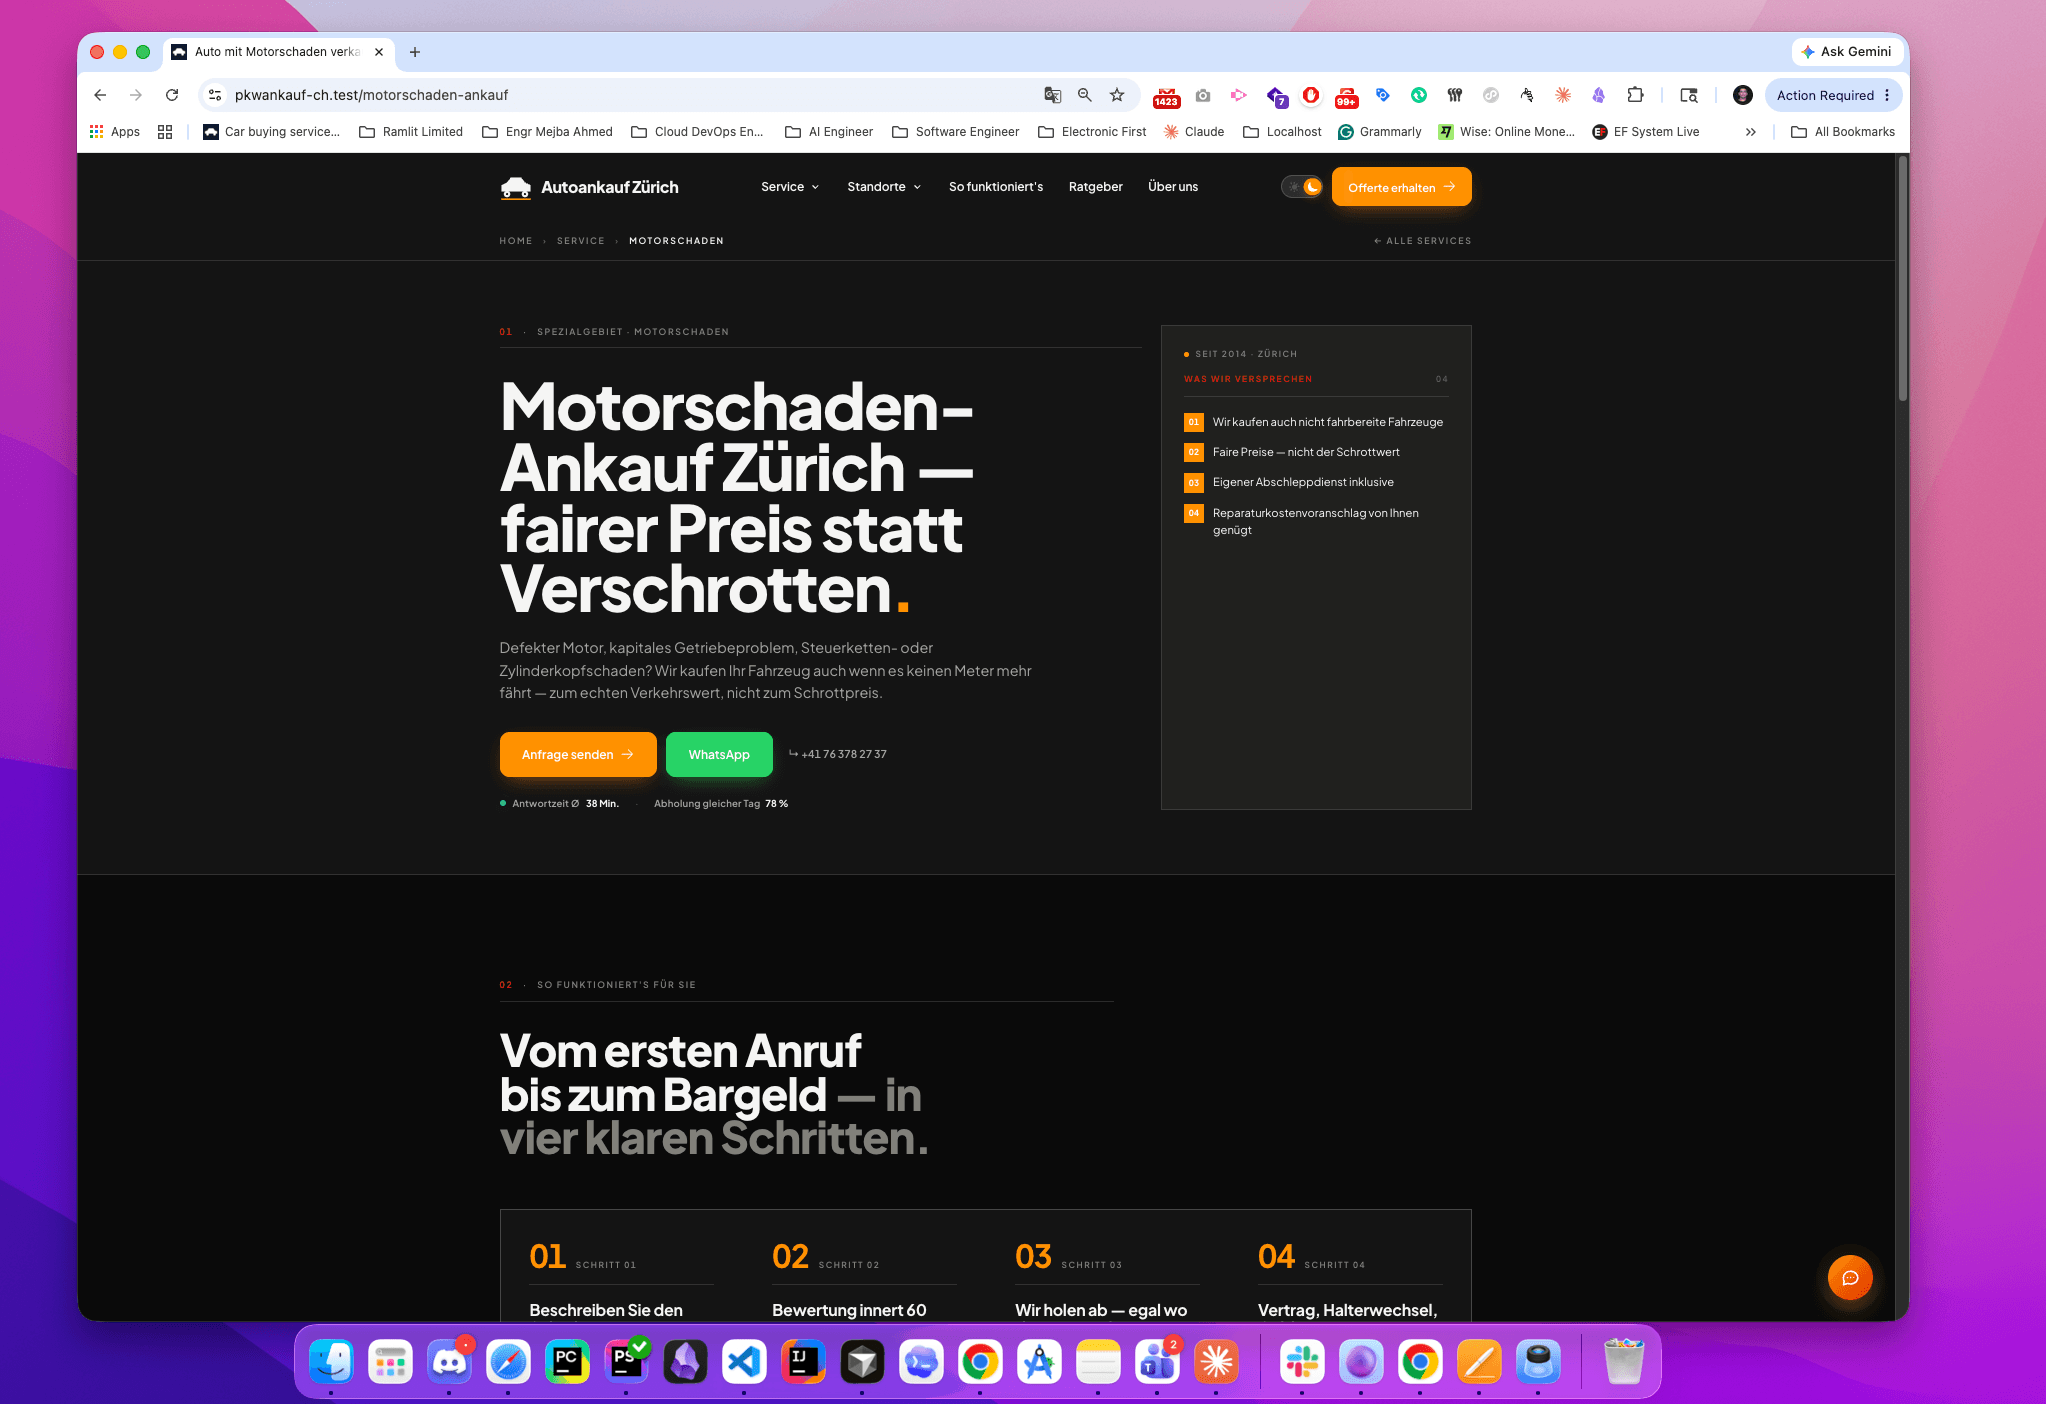The image size is (2046, 1404).
Task: Click the zoom magnifier icon in address bar
Action: tap(1085, 95)
